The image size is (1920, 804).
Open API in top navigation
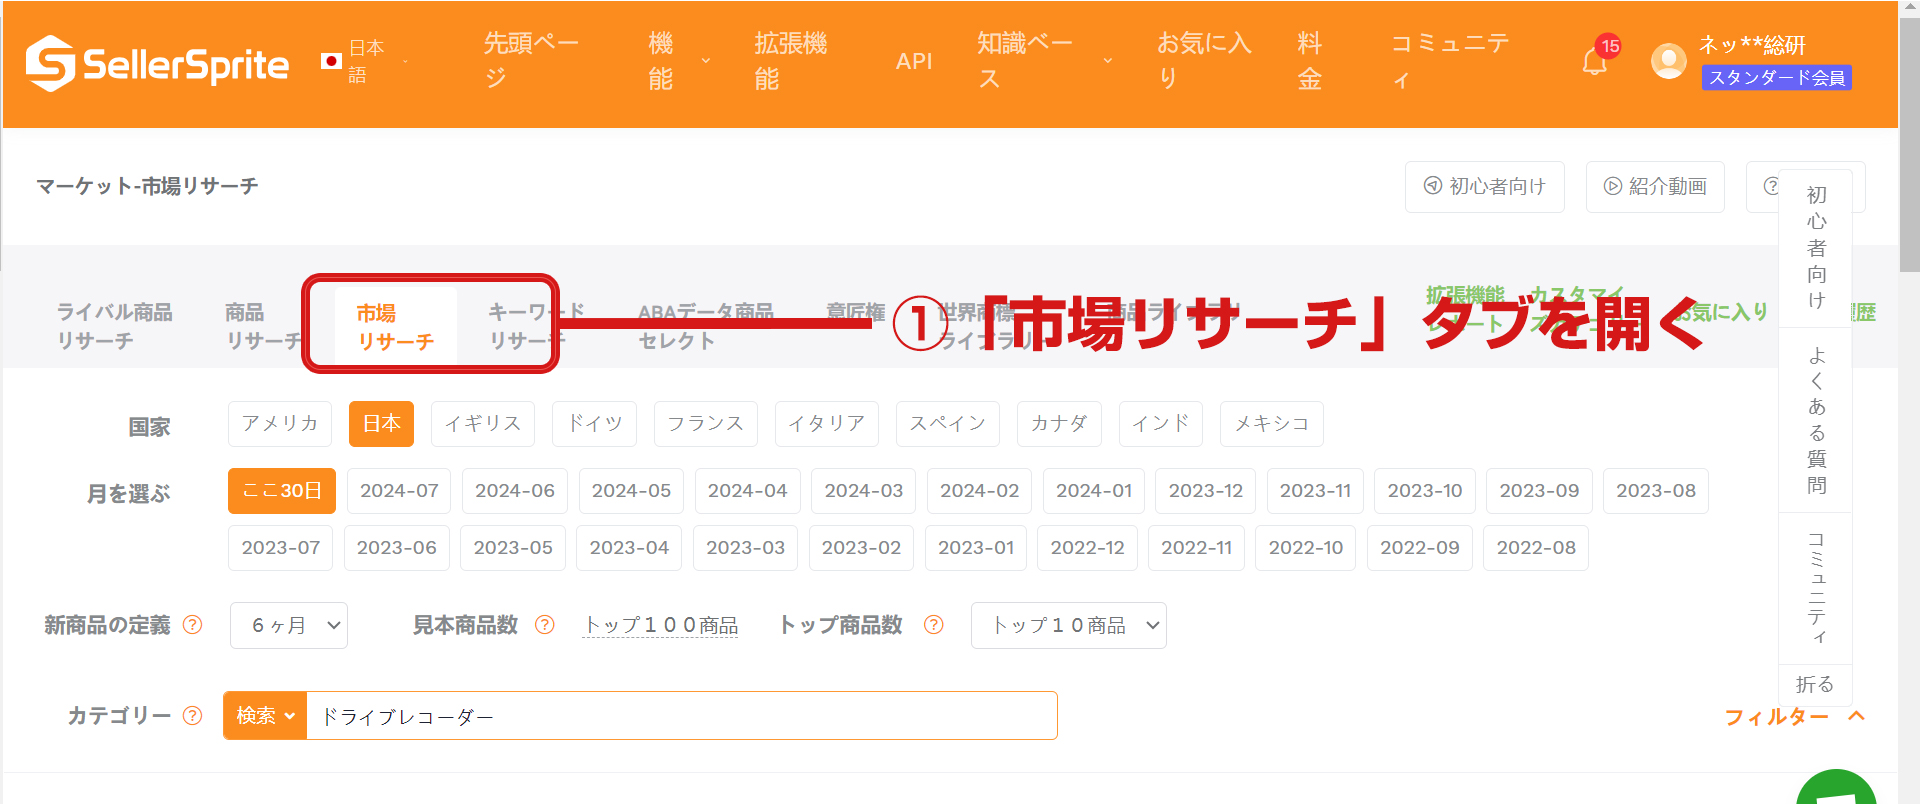pos(914,61)
